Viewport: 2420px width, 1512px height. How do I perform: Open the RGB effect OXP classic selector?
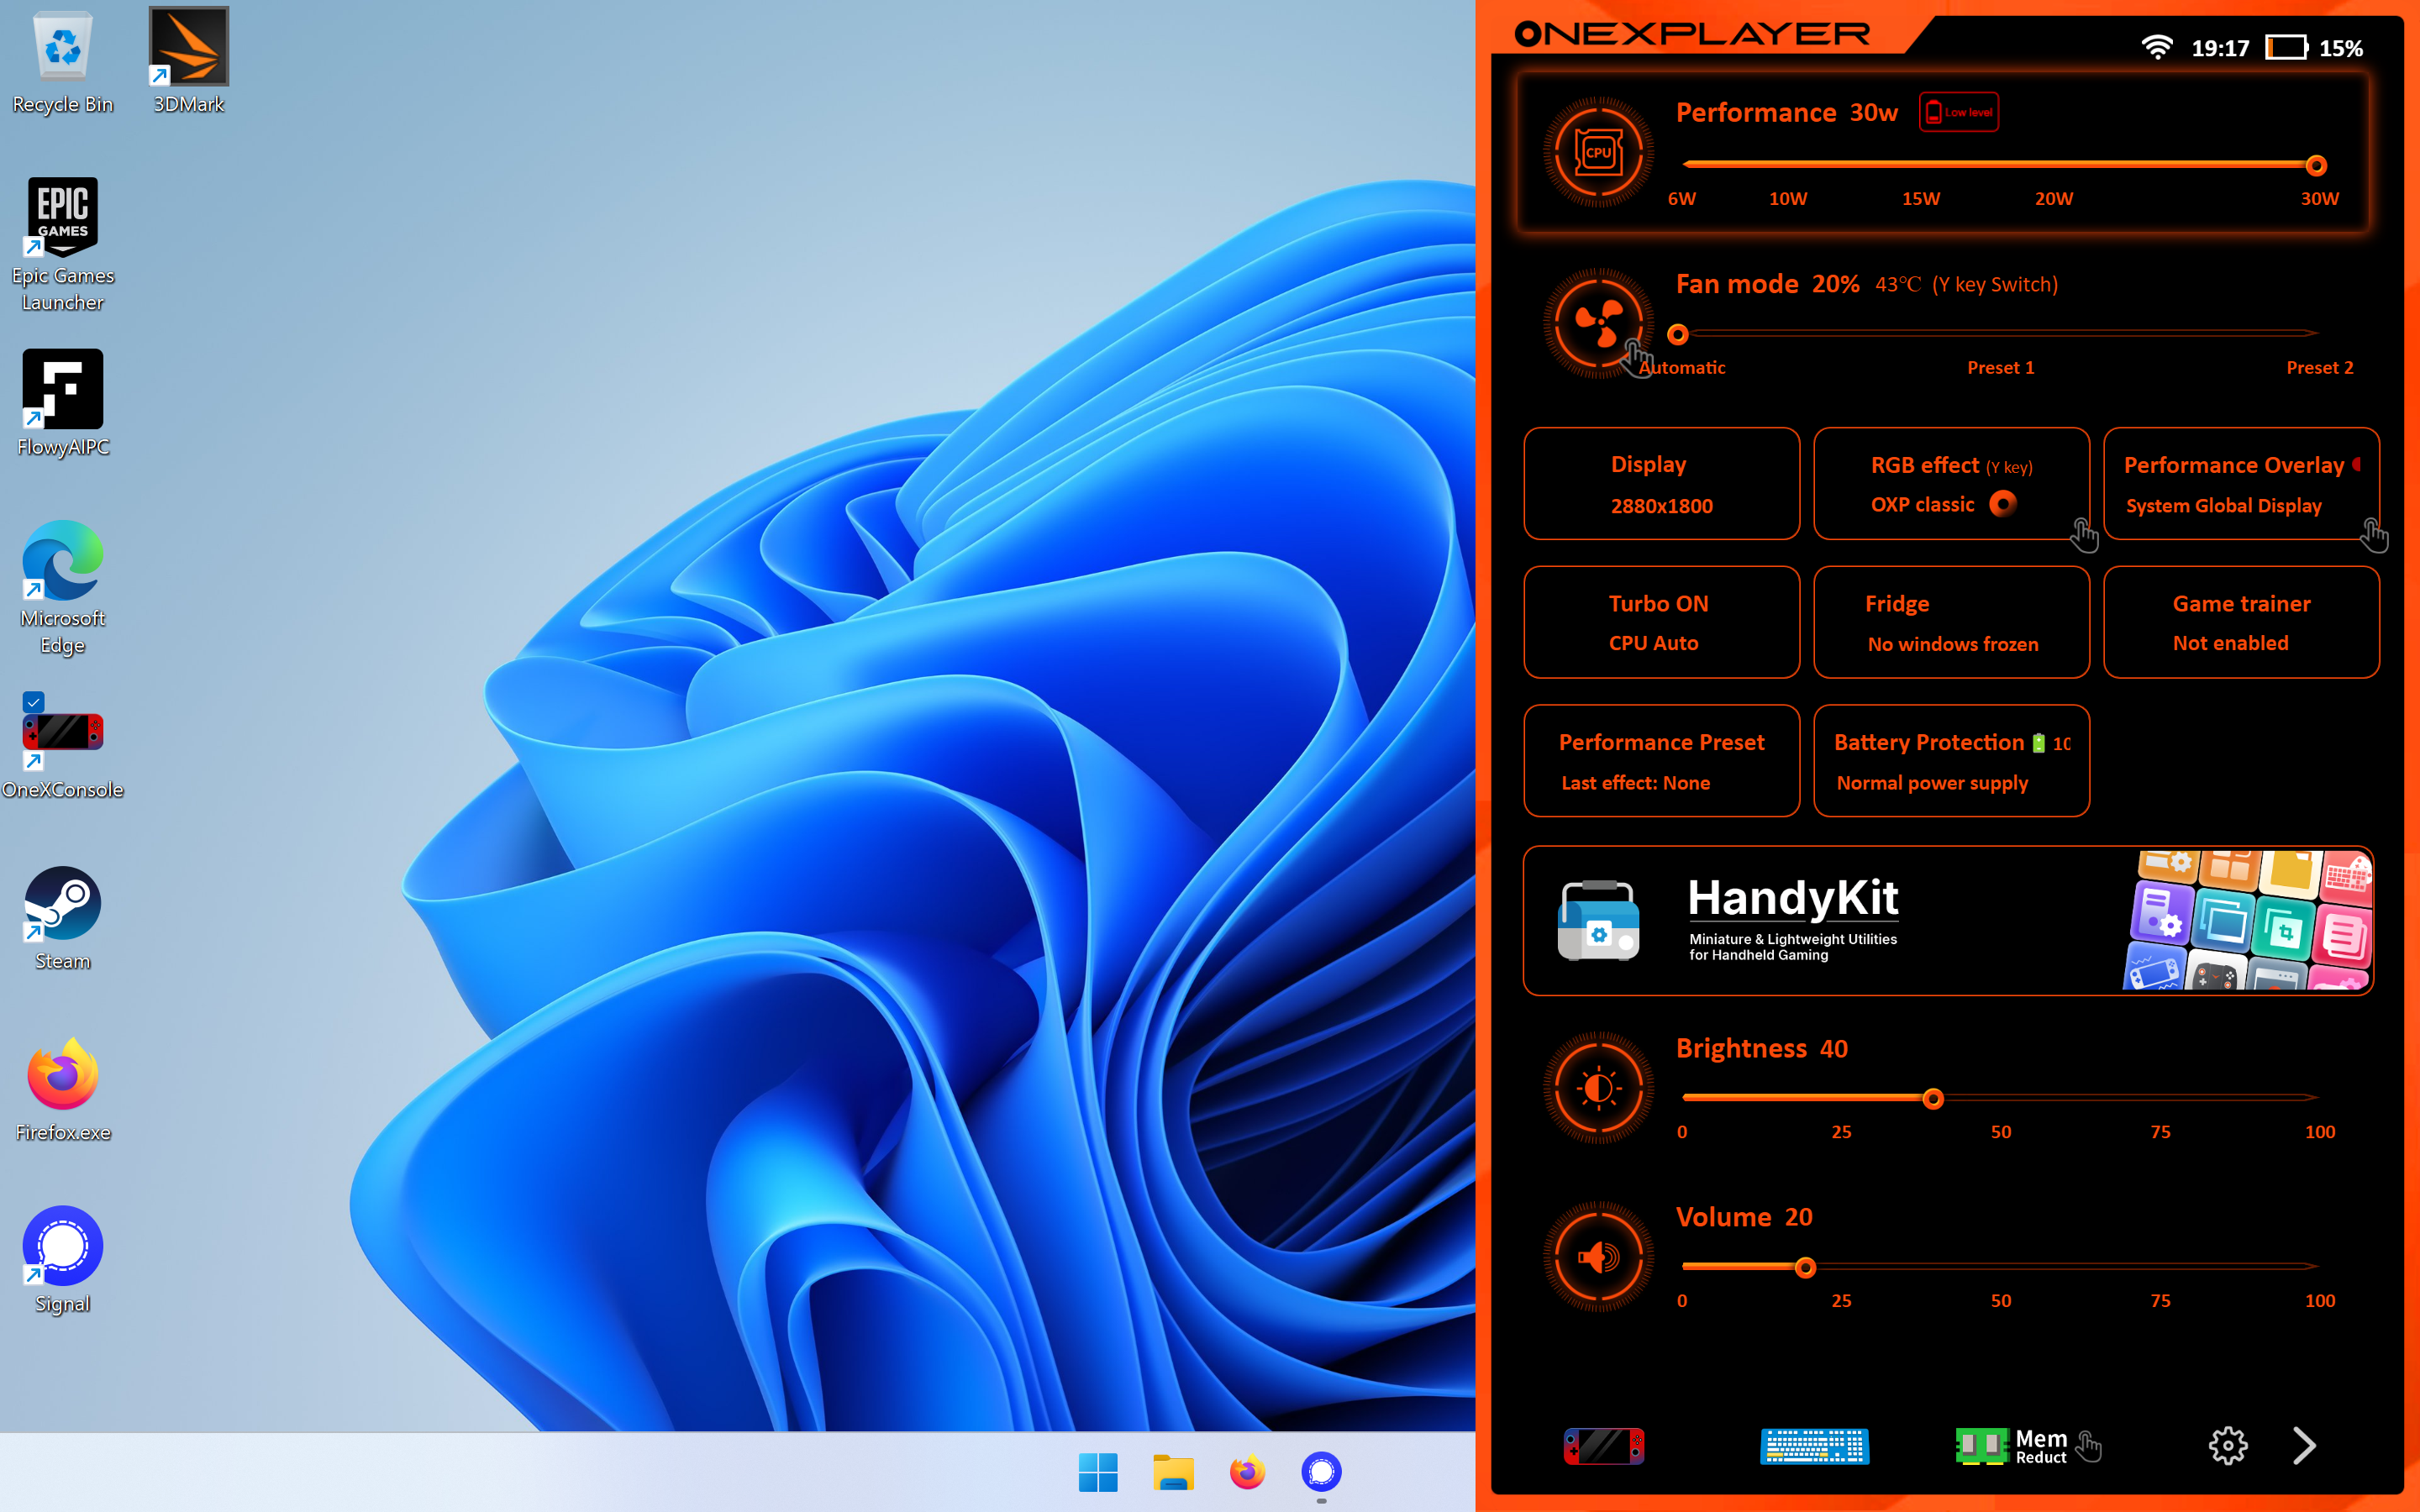(1951, 484)
